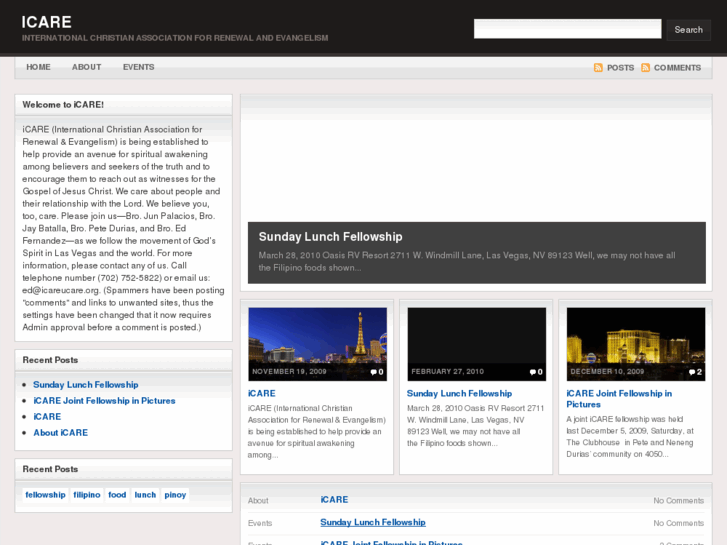727x545 pixels.
Task: Open Sunday Lunch Fellowship in Recent Posts
Action: tap(86, 385)
